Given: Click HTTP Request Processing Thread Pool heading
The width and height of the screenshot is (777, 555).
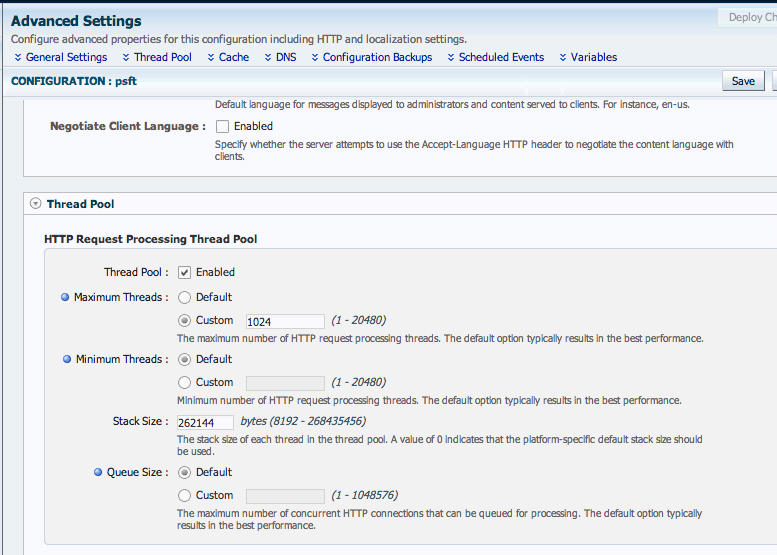Looking at the screenshot, I should point(151,239).
